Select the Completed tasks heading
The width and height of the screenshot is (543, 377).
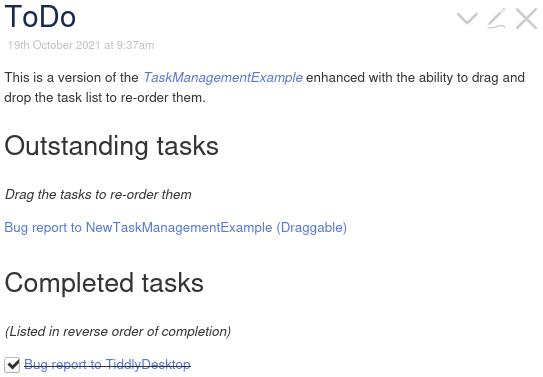[104, 283]
